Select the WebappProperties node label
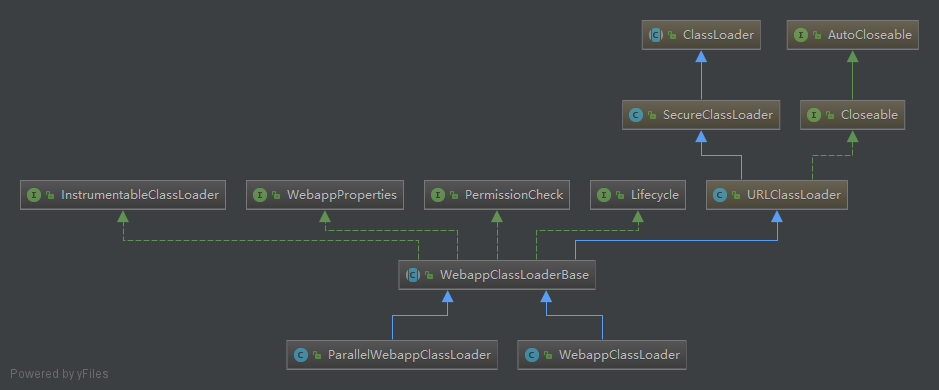 (x=341, y=195)
